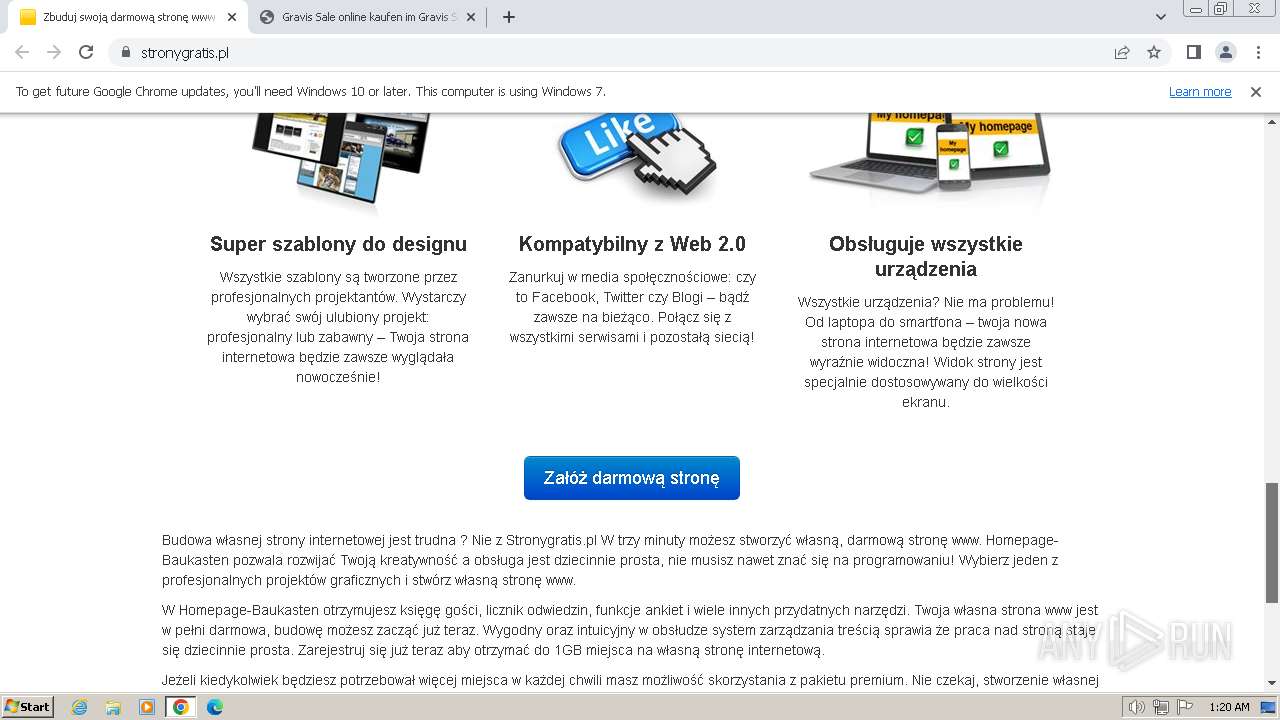1280x720 pixels.
Task: Open File Explorer from the taskbar
Action: [113, 707]
